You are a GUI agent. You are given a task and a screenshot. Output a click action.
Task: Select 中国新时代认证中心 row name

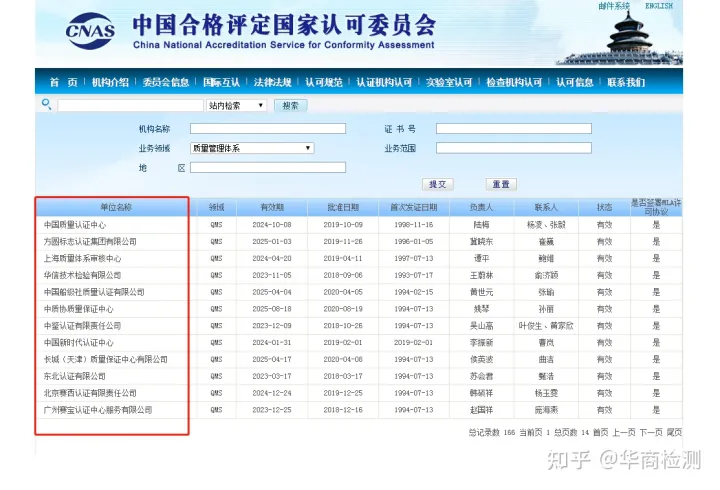pyautogui.click(x=79, y=343)
